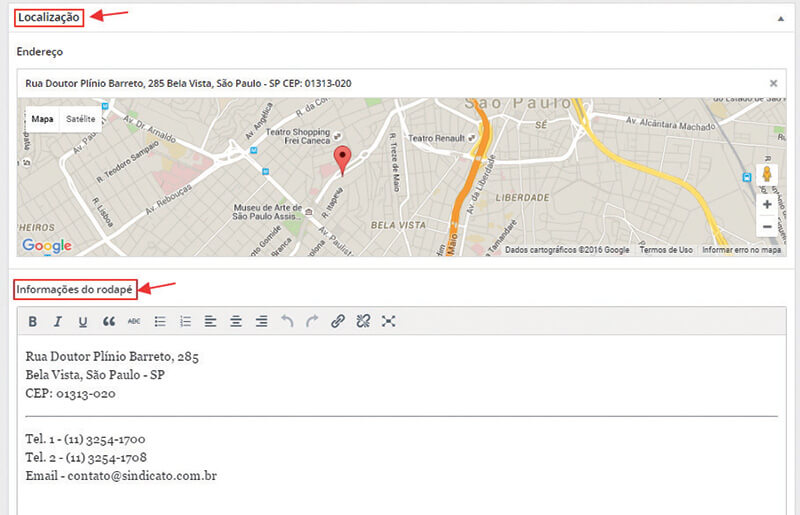Insert a blockquote in the editor
The height and width of the screenshot is (515, 800).
(x=109, y=321)
